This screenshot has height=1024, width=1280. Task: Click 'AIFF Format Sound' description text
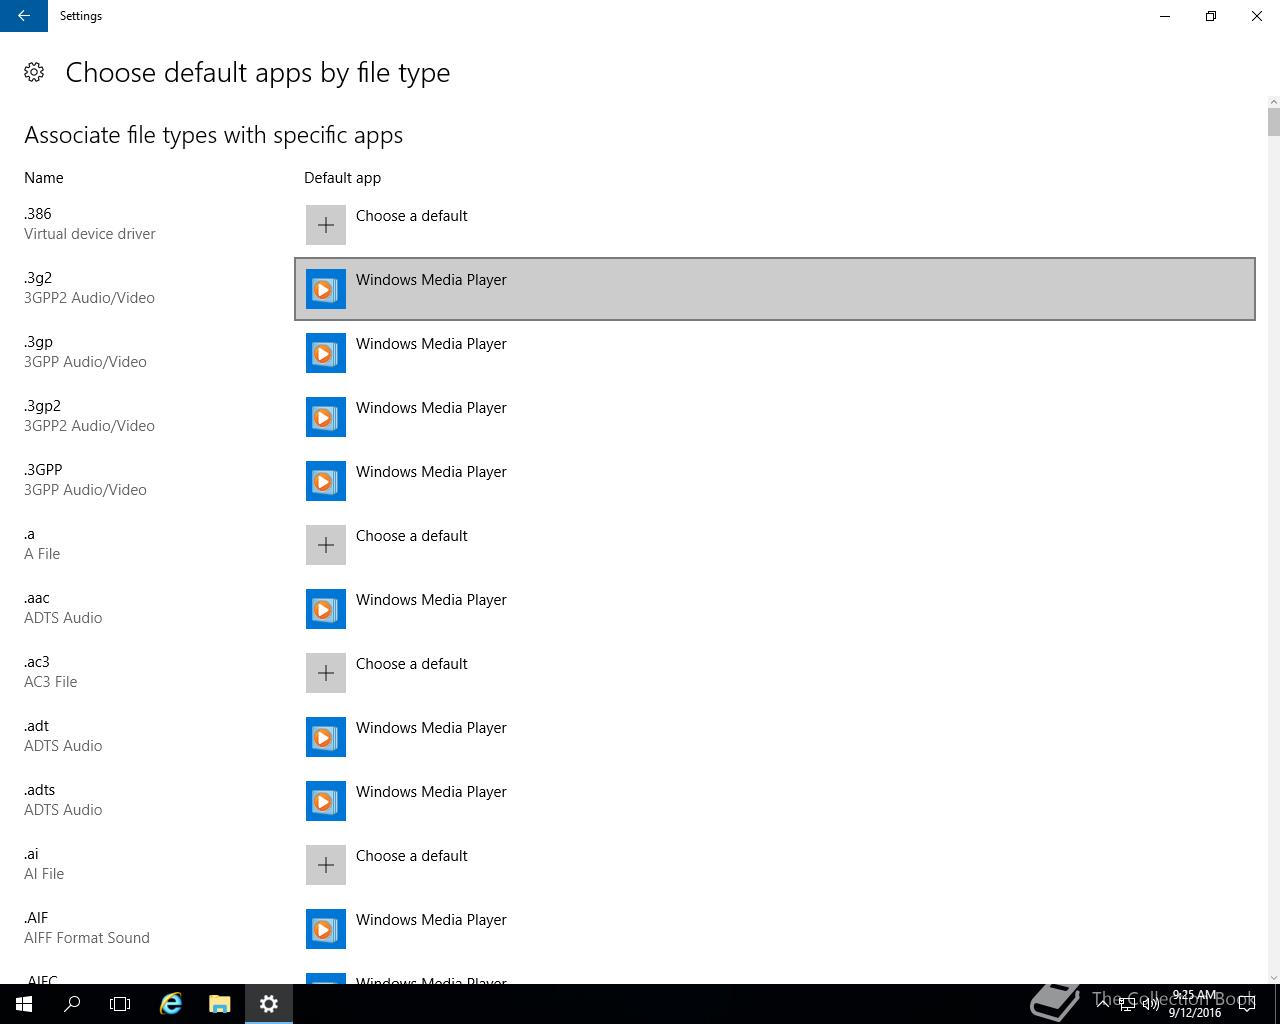tap(87, 938)
